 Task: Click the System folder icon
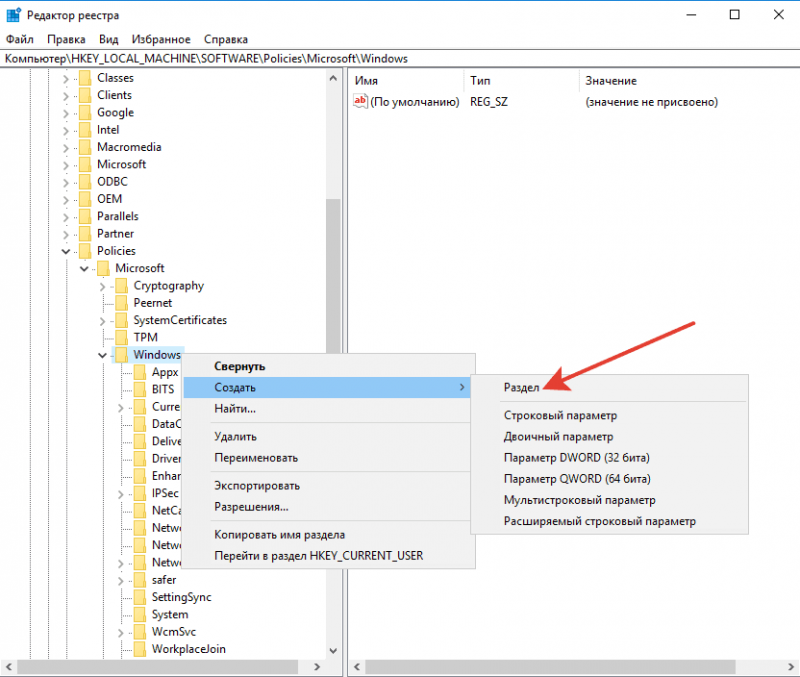pos(140,615)
